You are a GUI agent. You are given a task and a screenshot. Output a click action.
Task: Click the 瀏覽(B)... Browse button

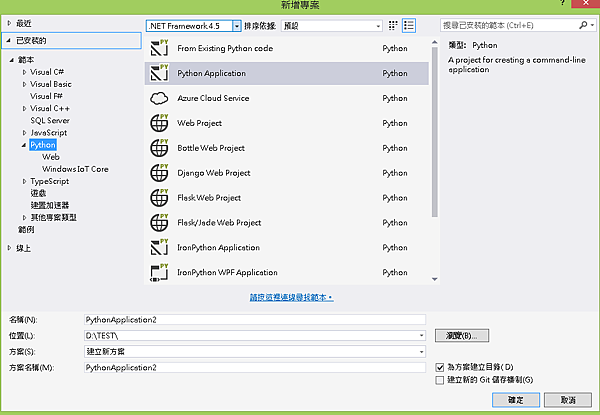point(462,336)
